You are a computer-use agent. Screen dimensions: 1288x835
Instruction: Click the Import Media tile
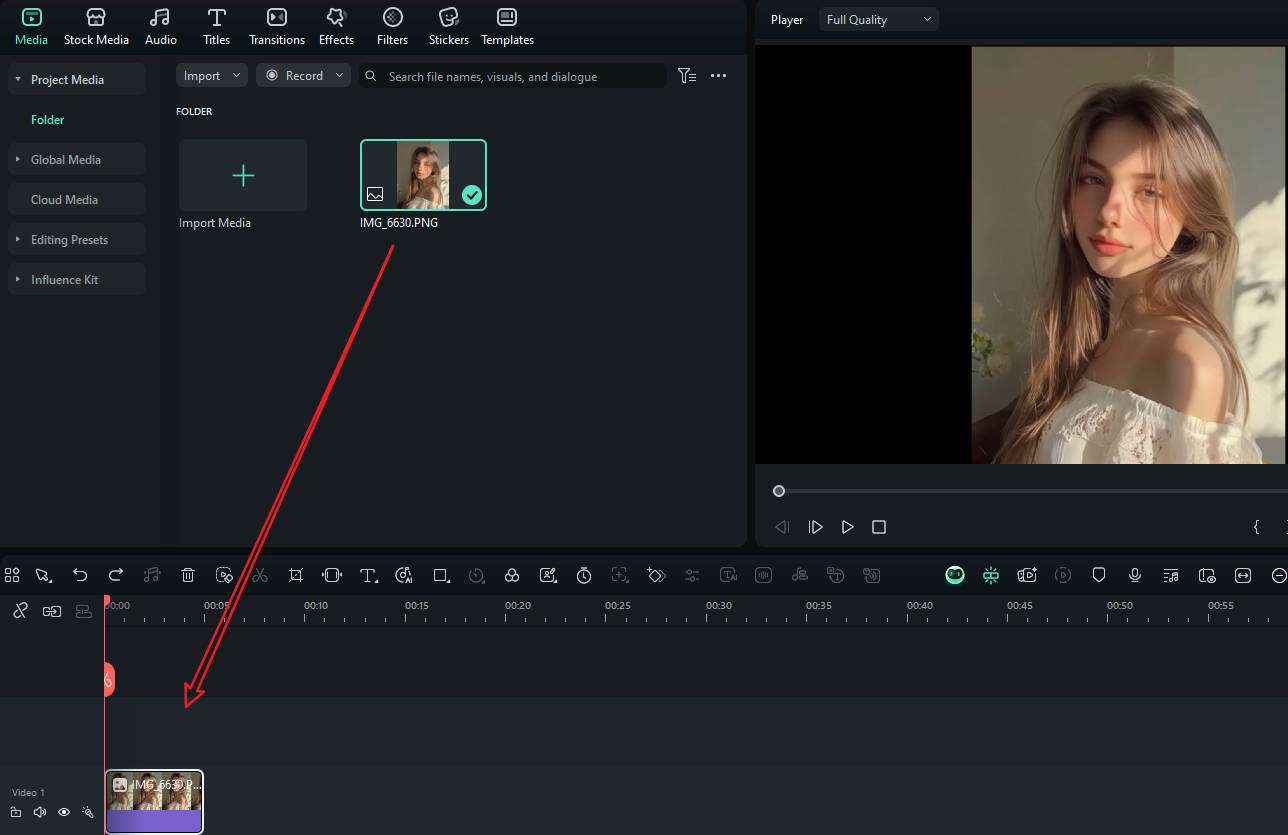coord(243,176)
